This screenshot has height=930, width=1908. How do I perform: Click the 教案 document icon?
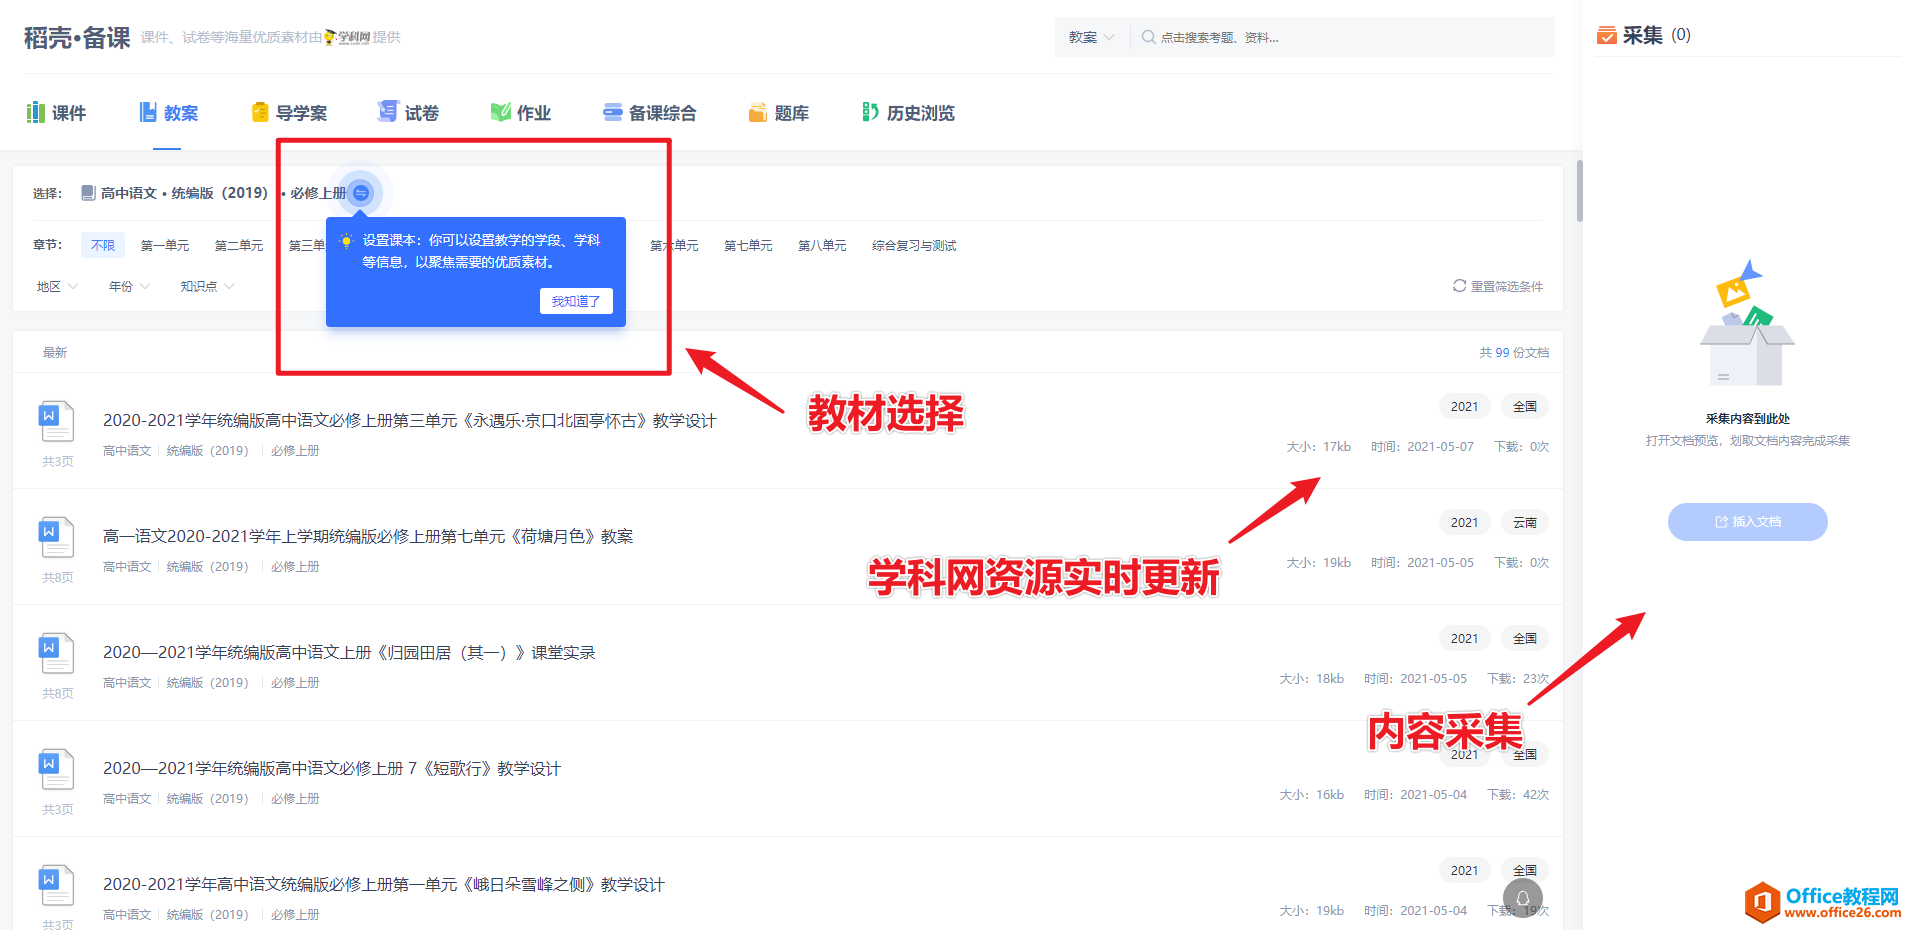click(x=148, y=112)
